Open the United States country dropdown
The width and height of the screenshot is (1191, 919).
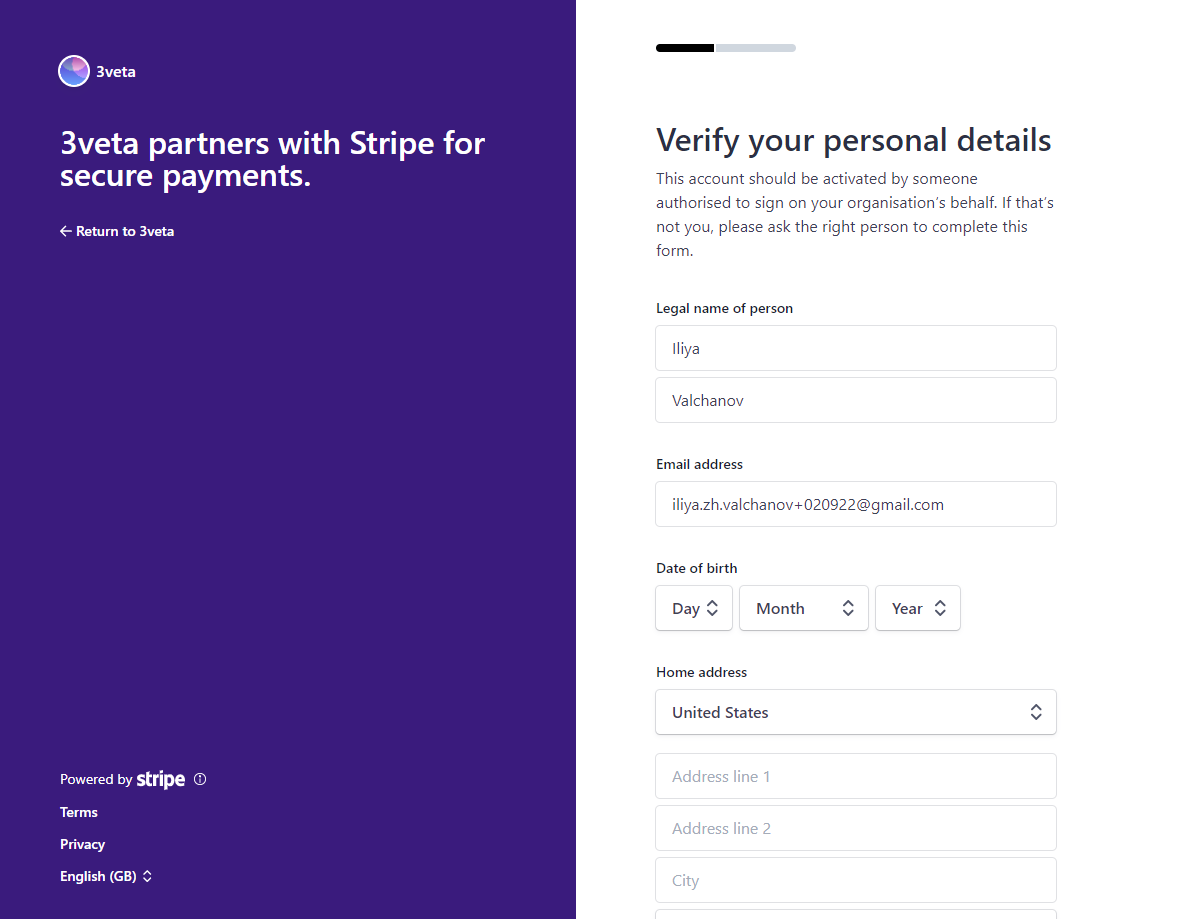coord(855,712)
